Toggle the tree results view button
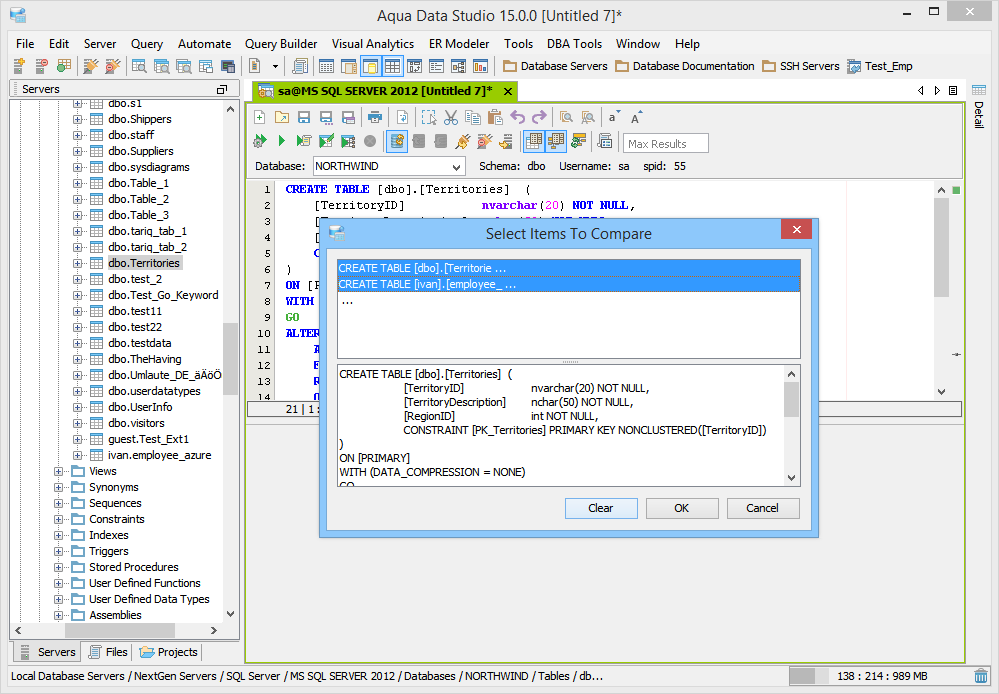999x694 pixels. (556, 141)
